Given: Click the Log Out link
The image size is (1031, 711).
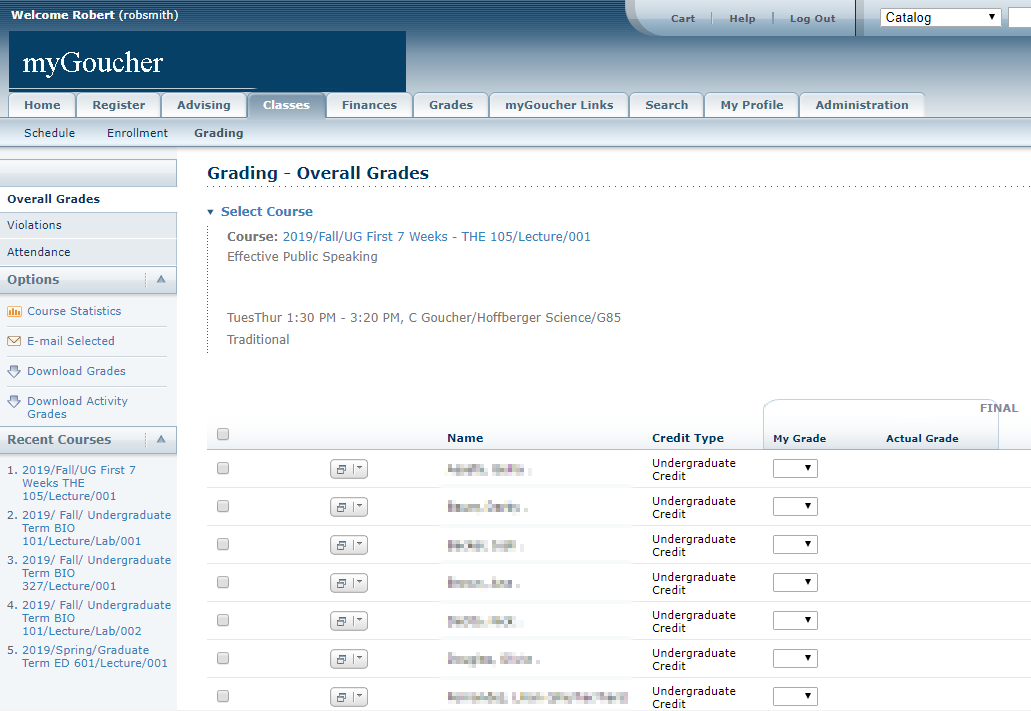Looking at the screenshot, I should coord(812,18).
